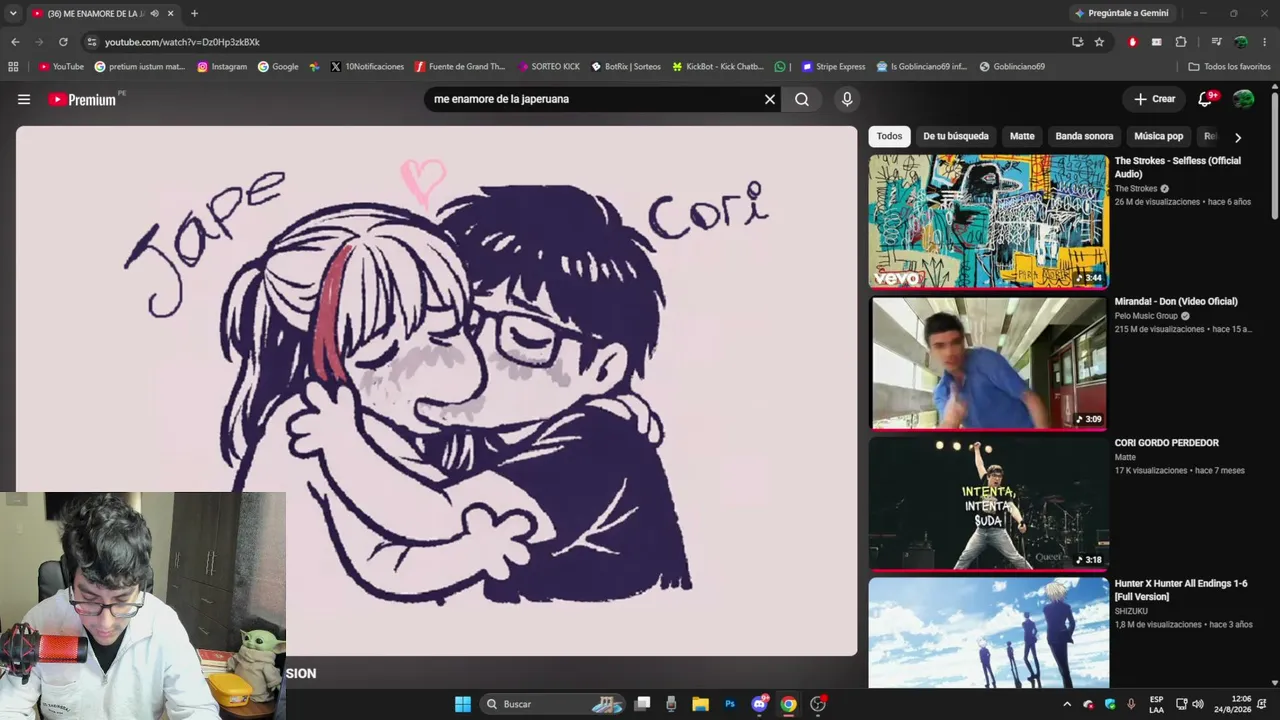Close the ME ENAMORE DE LA tab

pos(171,13)
